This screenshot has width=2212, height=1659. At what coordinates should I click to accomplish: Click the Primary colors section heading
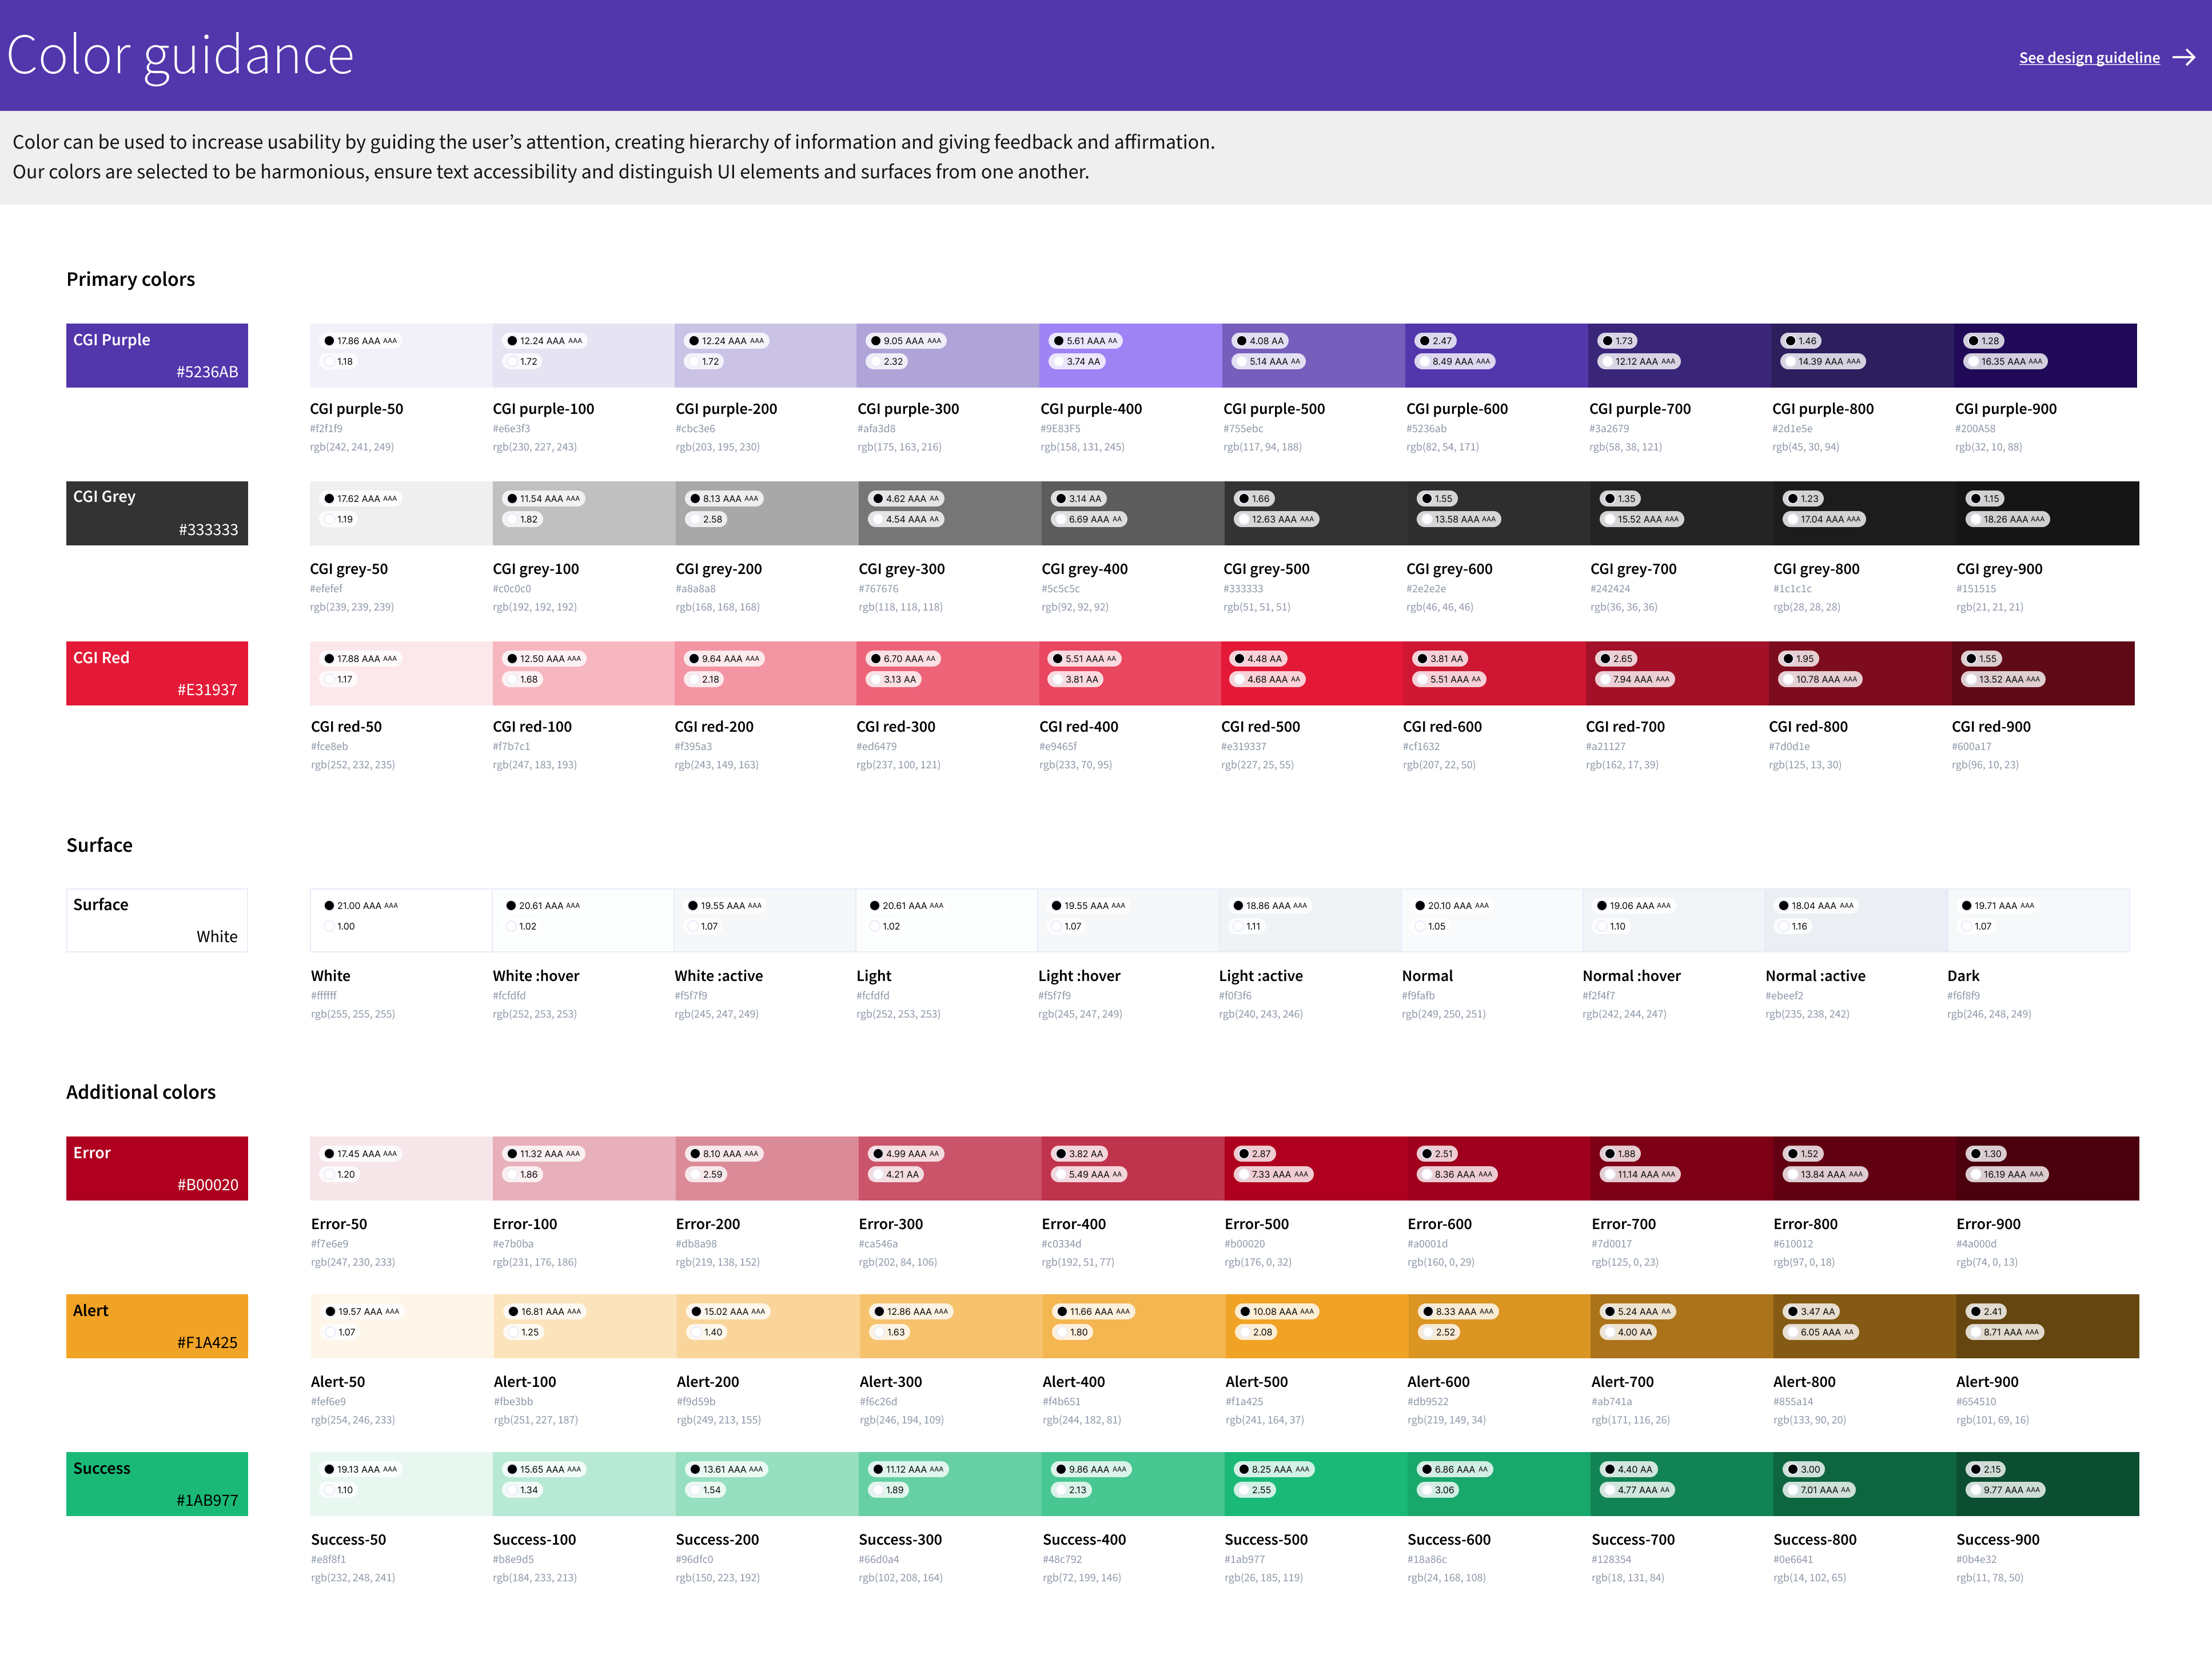click(x=131, y=279)
